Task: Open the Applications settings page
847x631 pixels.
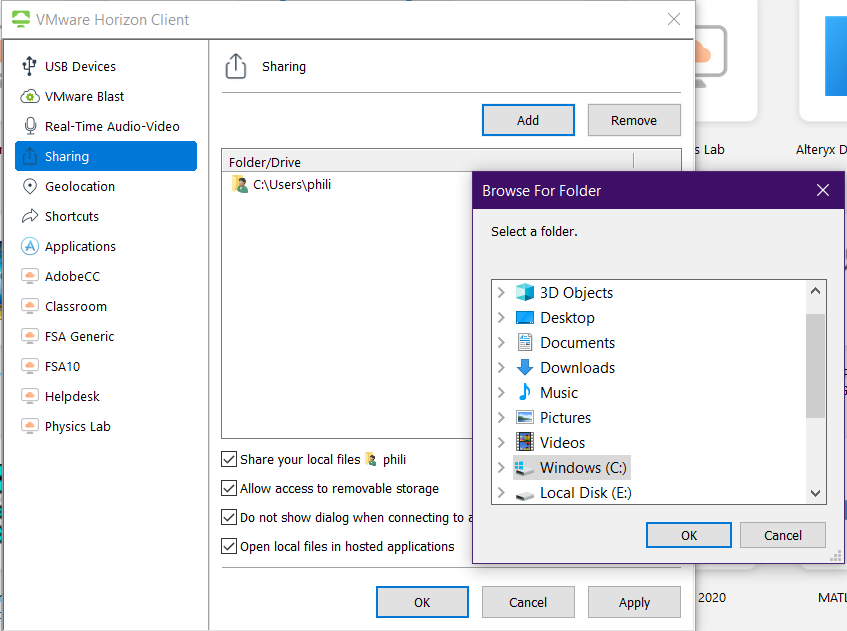Action: 106,246
